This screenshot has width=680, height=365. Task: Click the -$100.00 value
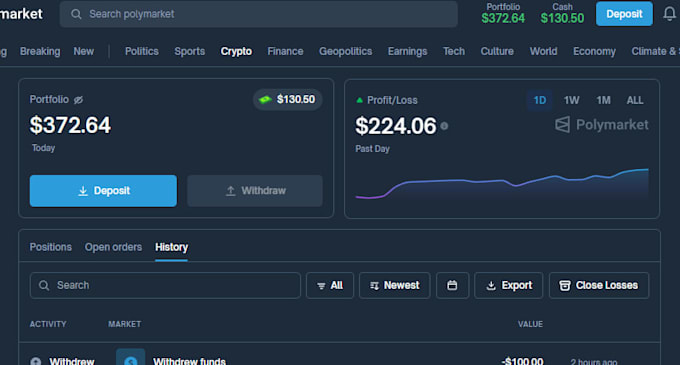click(x=522, y=361)
